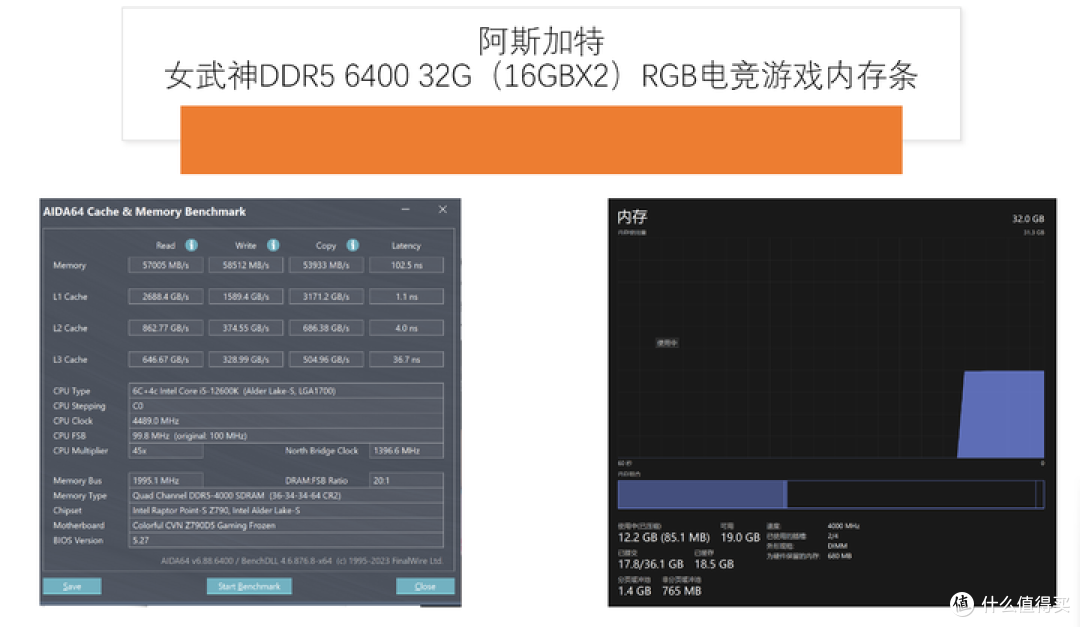The height and width of the screenshot is (627, 1080).
Task: Minimize the AIDA64 benchmark window
Action: coord(406,209)
